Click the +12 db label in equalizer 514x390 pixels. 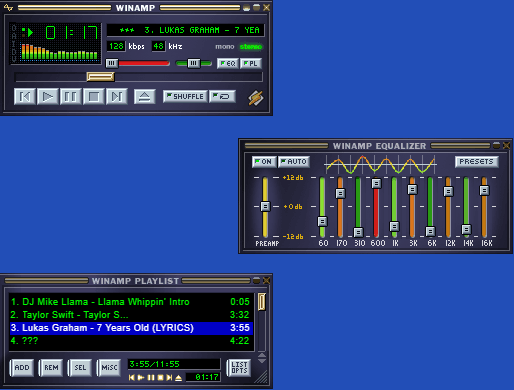pyautogui.click(x=293, y=178)
